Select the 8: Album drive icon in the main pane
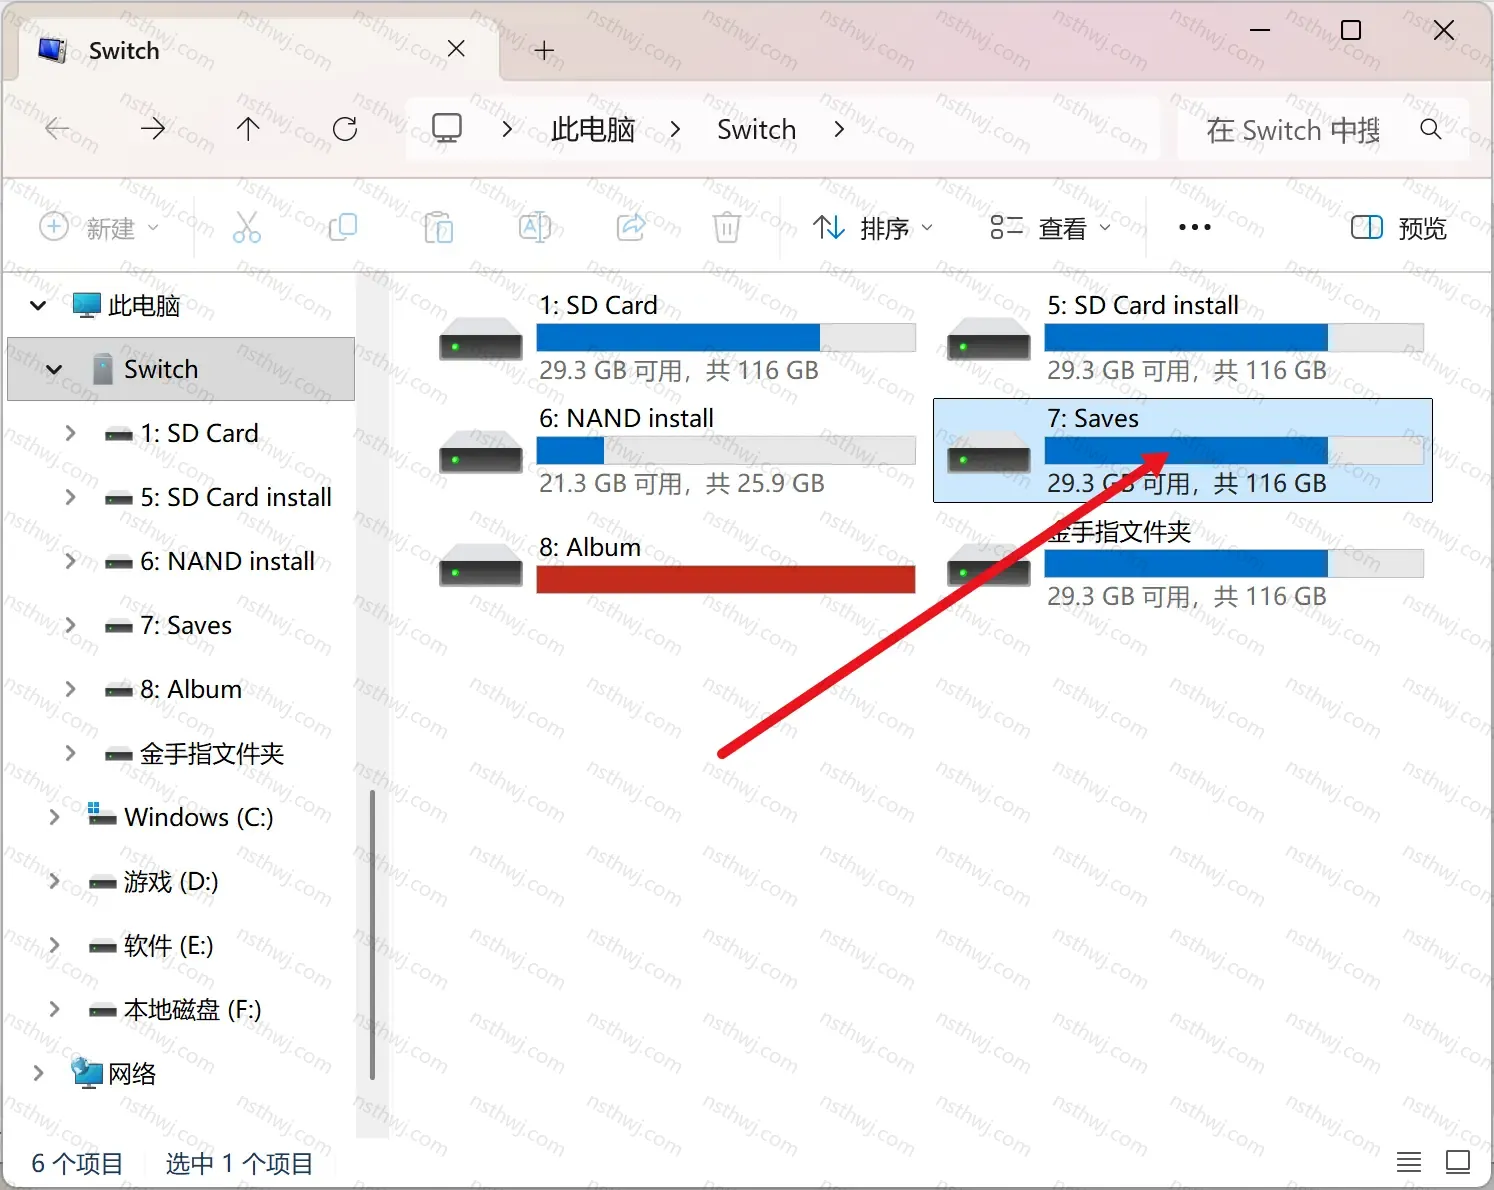 481,564
